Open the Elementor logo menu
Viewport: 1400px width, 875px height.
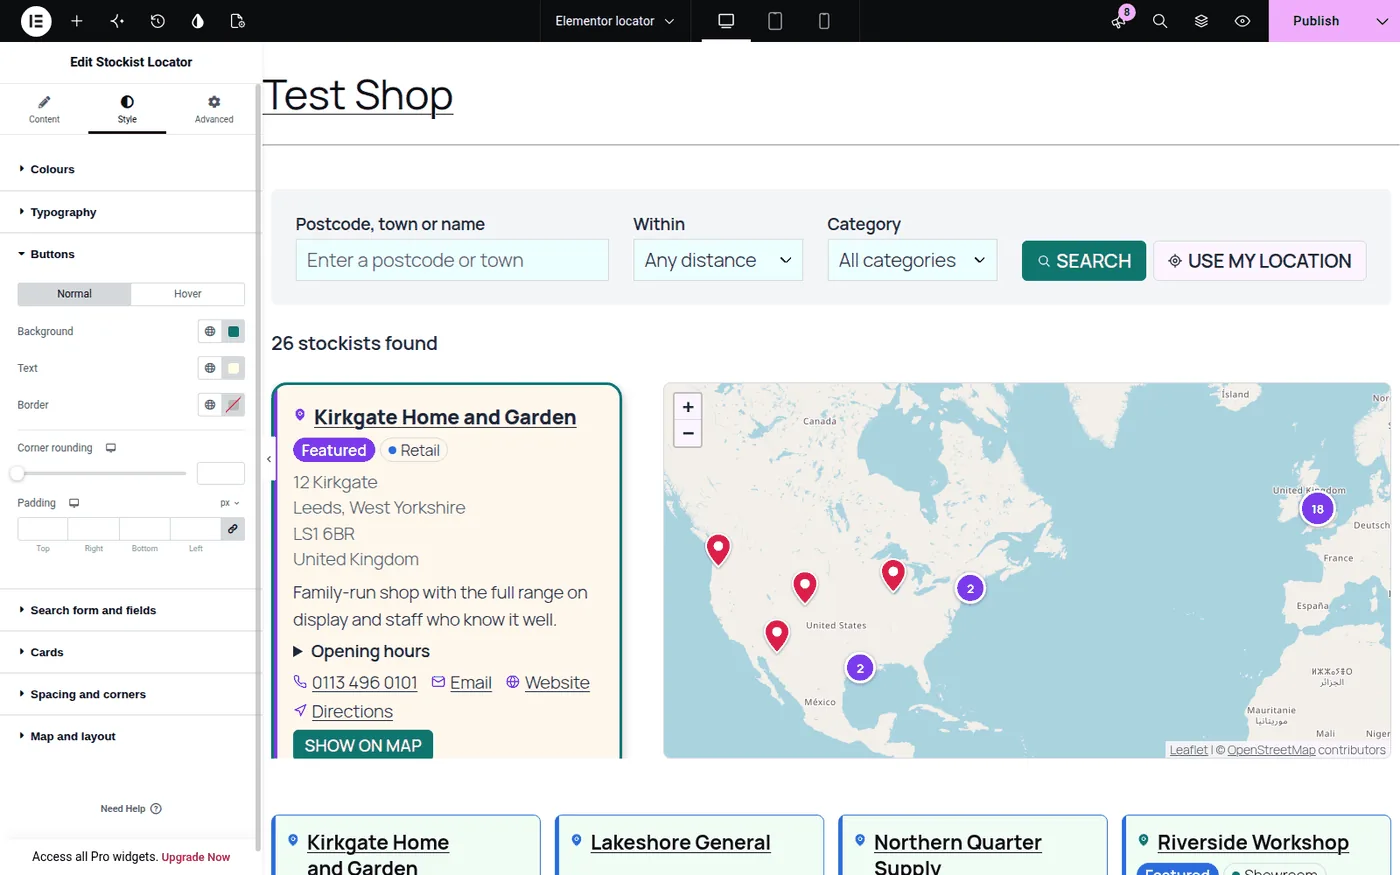36,21
